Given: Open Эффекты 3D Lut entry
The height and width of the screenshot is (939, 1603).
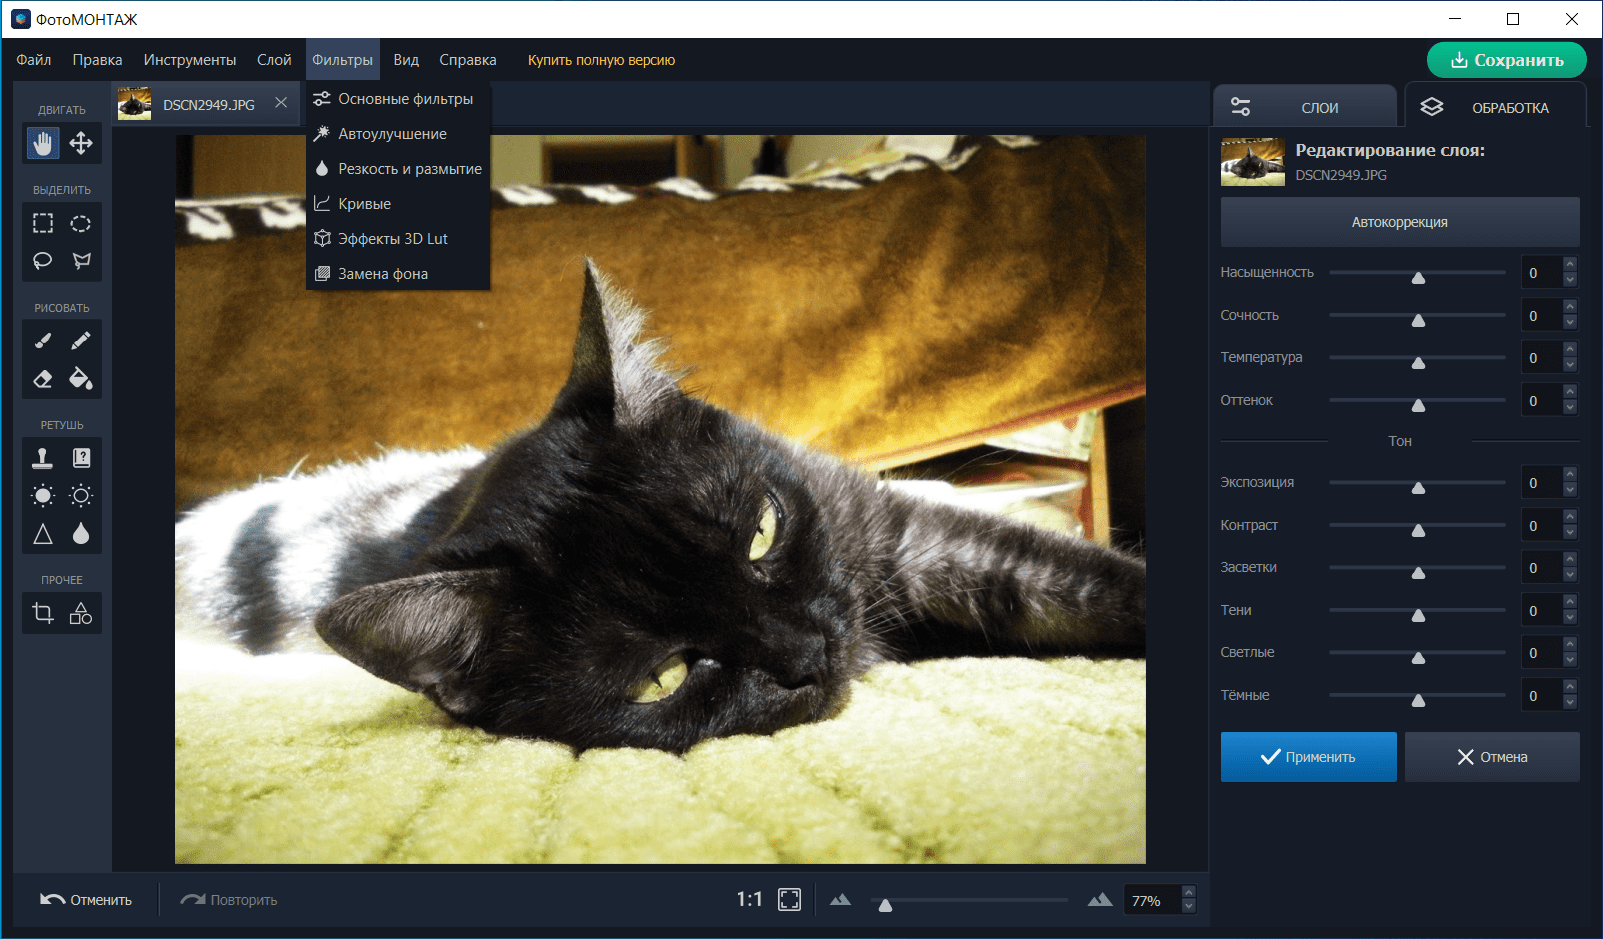Looking at the screenshot, I should (x=398, y=239).
